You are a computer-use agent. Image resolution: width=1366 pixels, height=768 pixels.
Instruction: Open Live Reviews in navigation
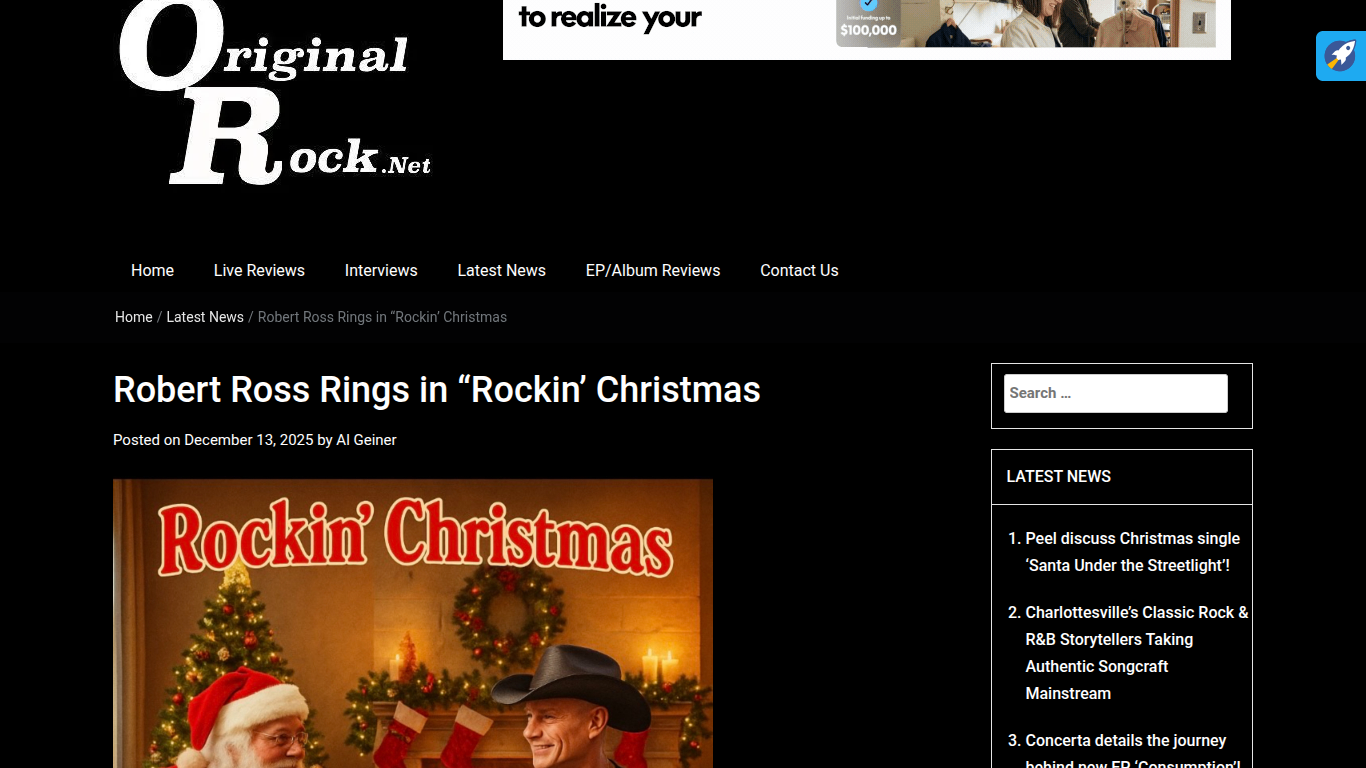(259, 270)
